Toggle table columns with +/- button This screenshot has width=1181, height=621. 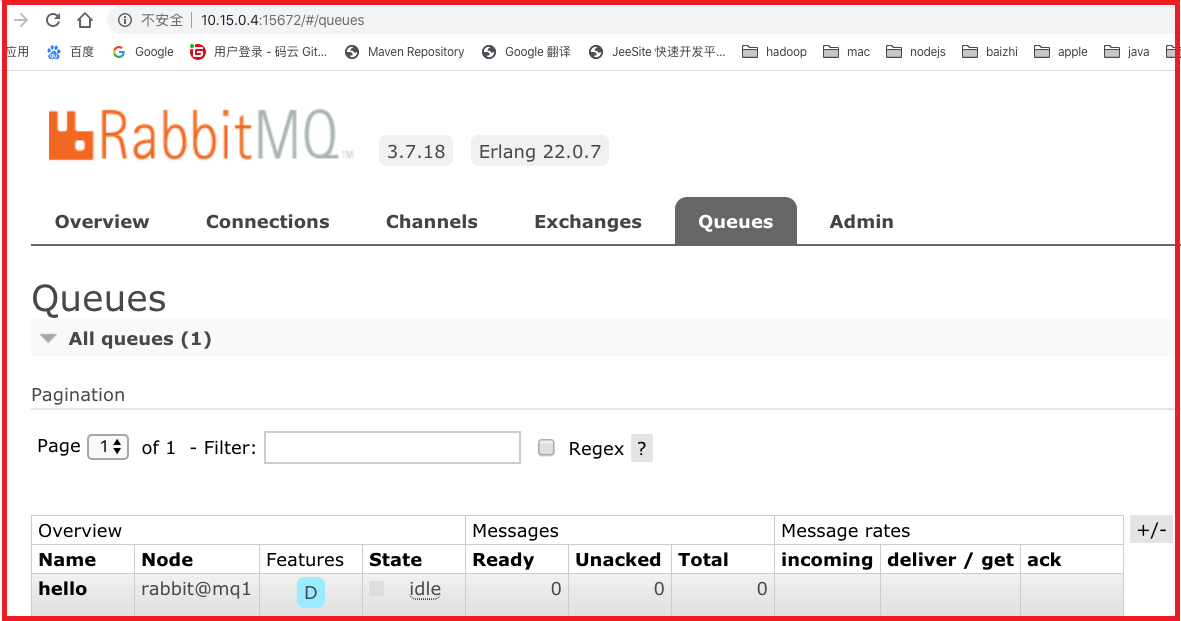point(1152,530)
